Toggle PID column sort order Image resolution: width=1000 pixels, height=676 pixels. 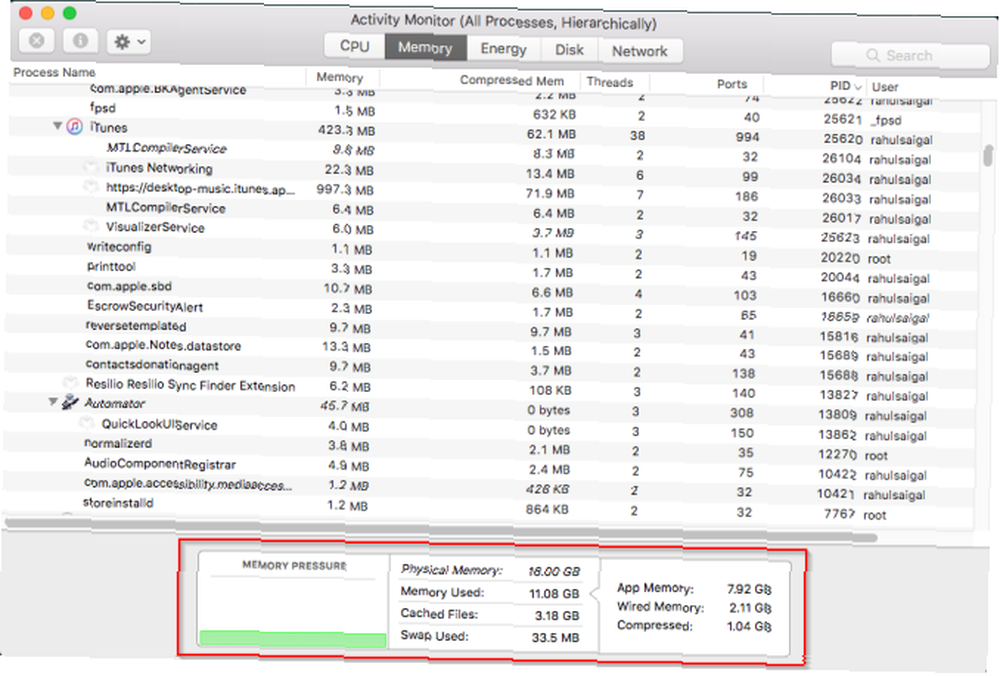point(846,85)
